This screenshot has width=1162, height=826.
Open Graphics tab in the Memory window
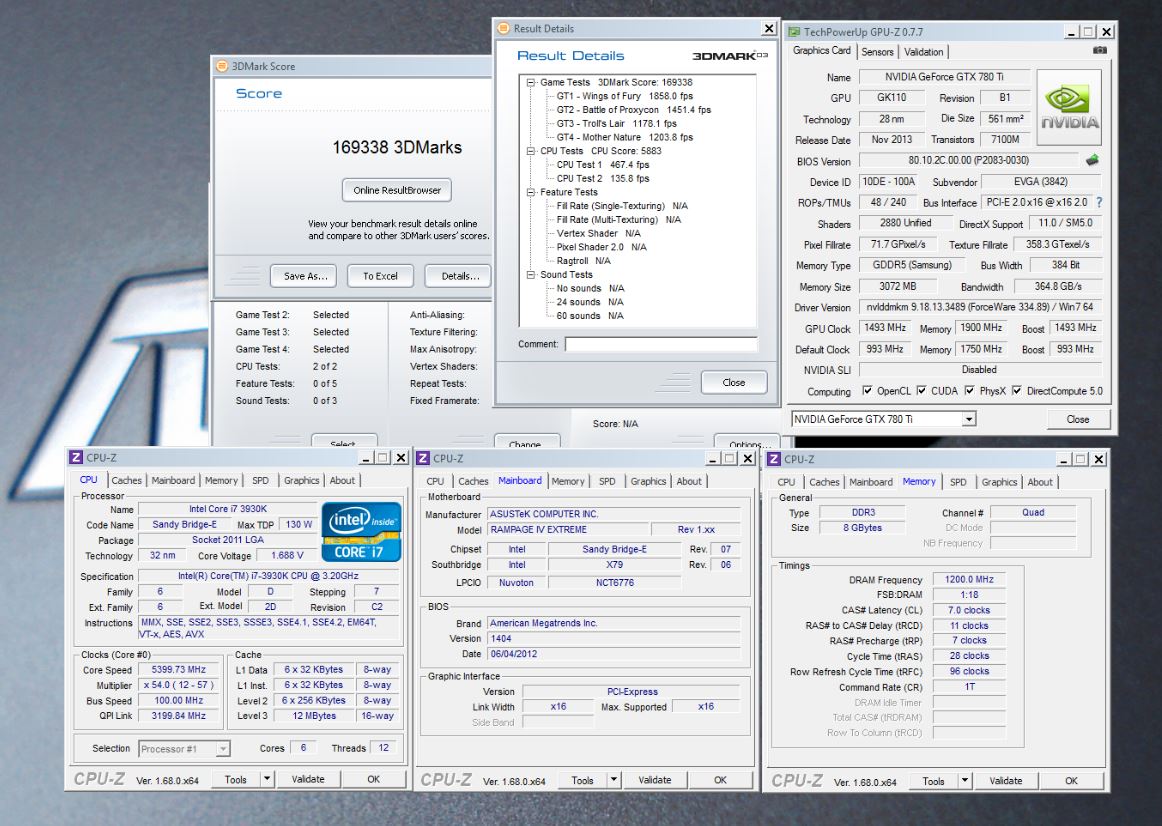(999, 482)
